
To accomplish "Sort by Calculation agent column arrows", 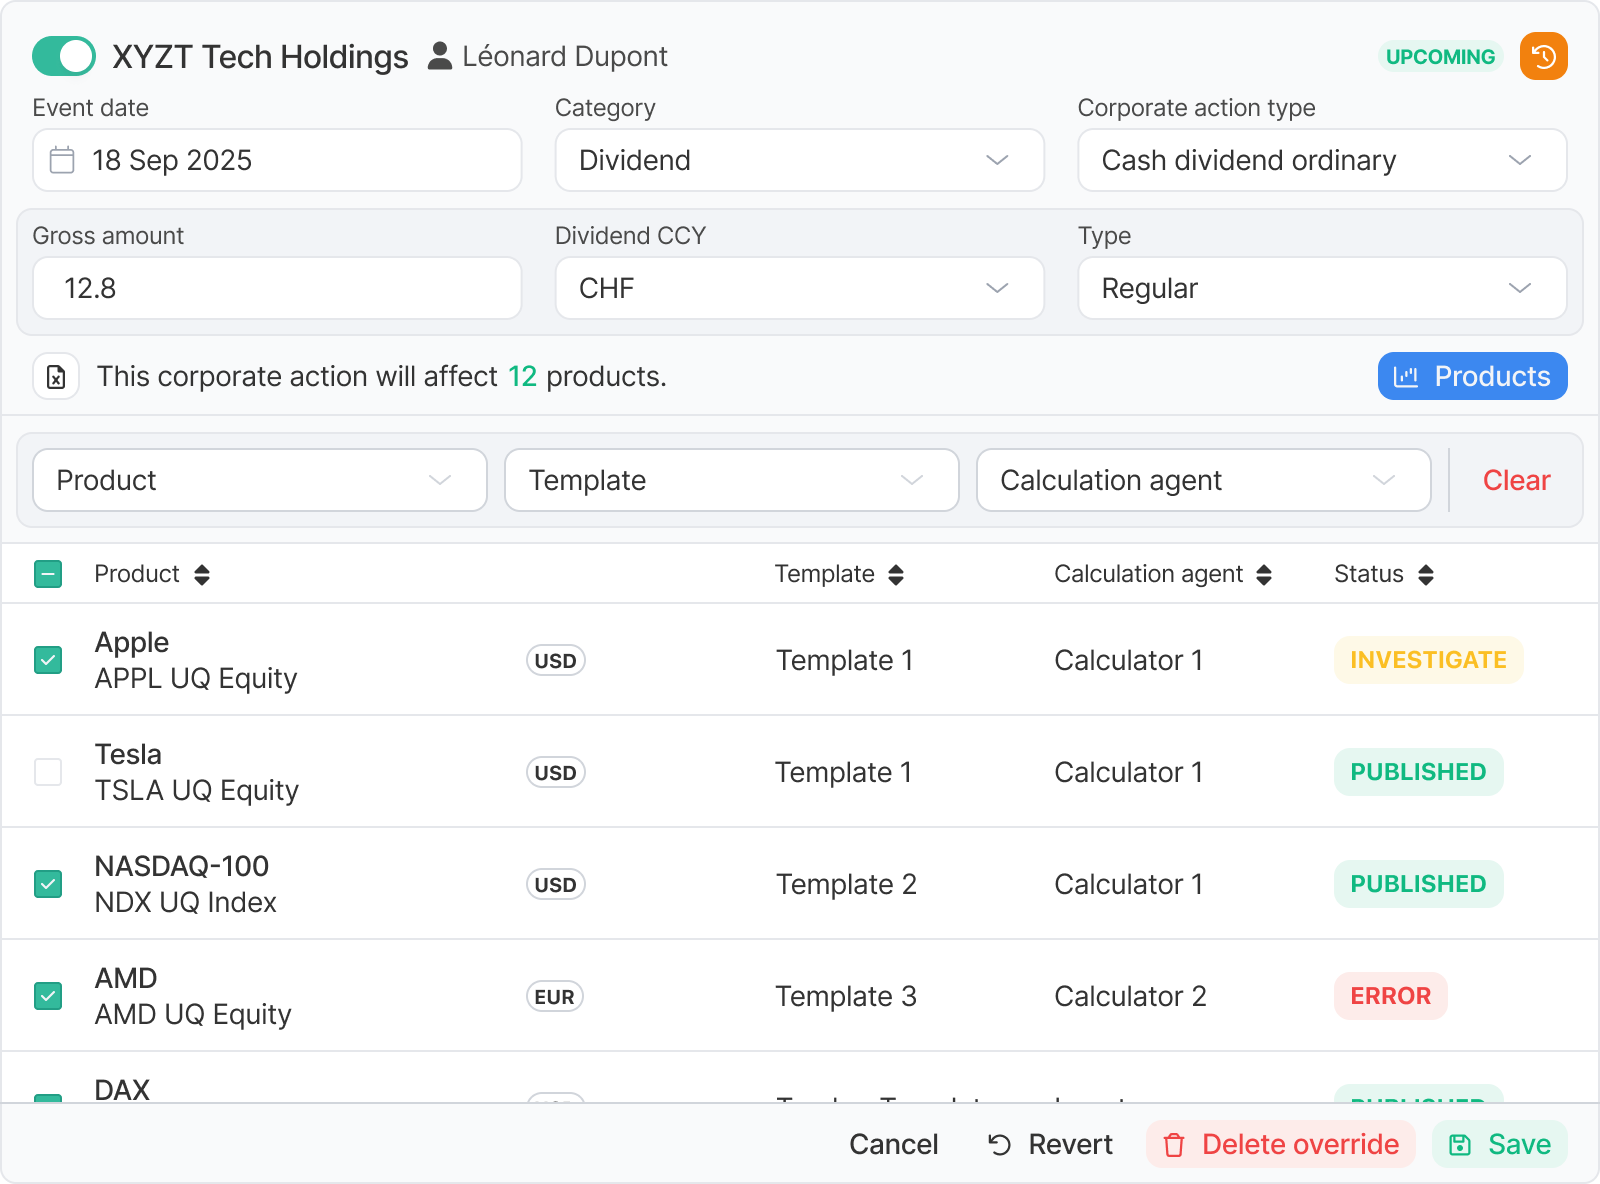I will point(1264,574).
